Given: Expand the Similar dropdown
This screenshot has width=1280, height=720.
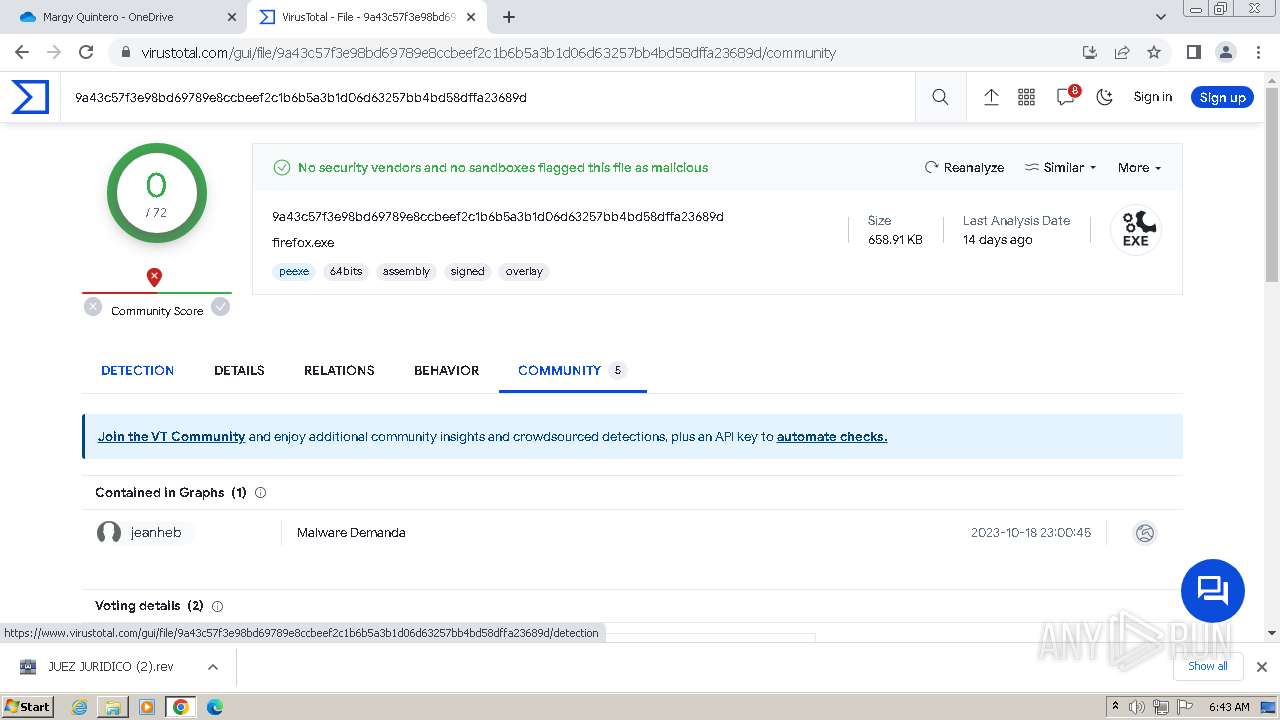Looking at the screenshot, I should [1060, 167].
